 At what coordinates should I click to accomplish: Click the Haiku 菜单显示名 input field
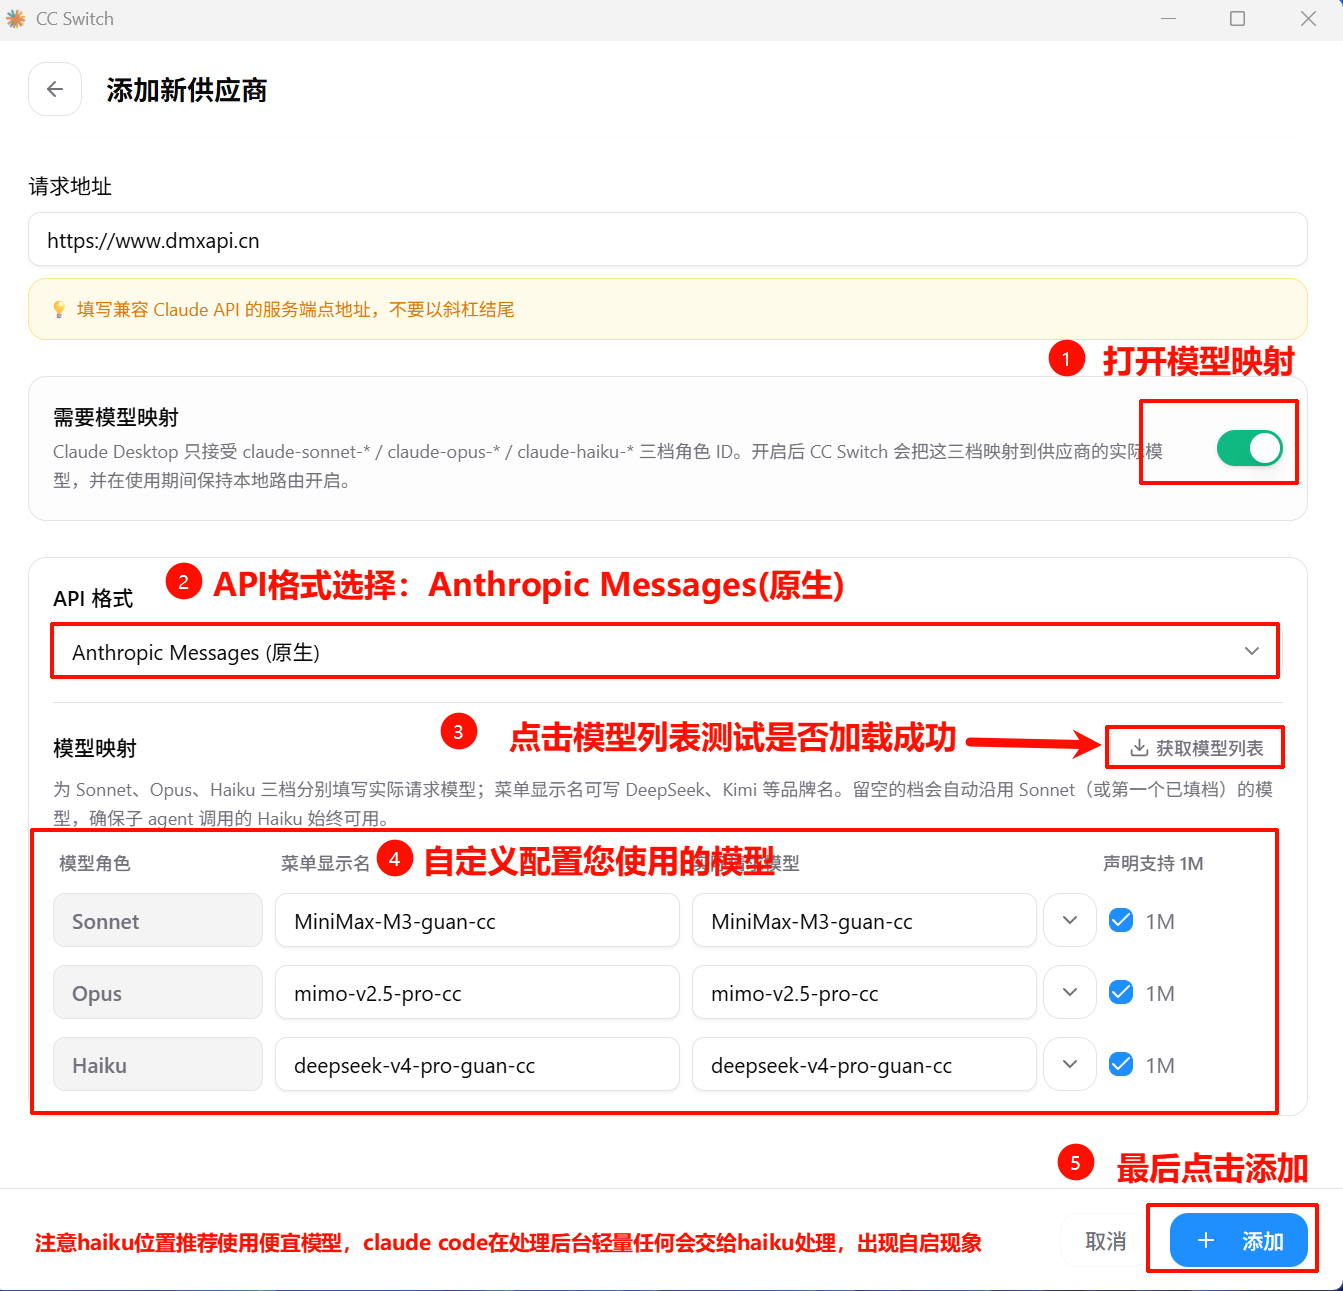477,1064
